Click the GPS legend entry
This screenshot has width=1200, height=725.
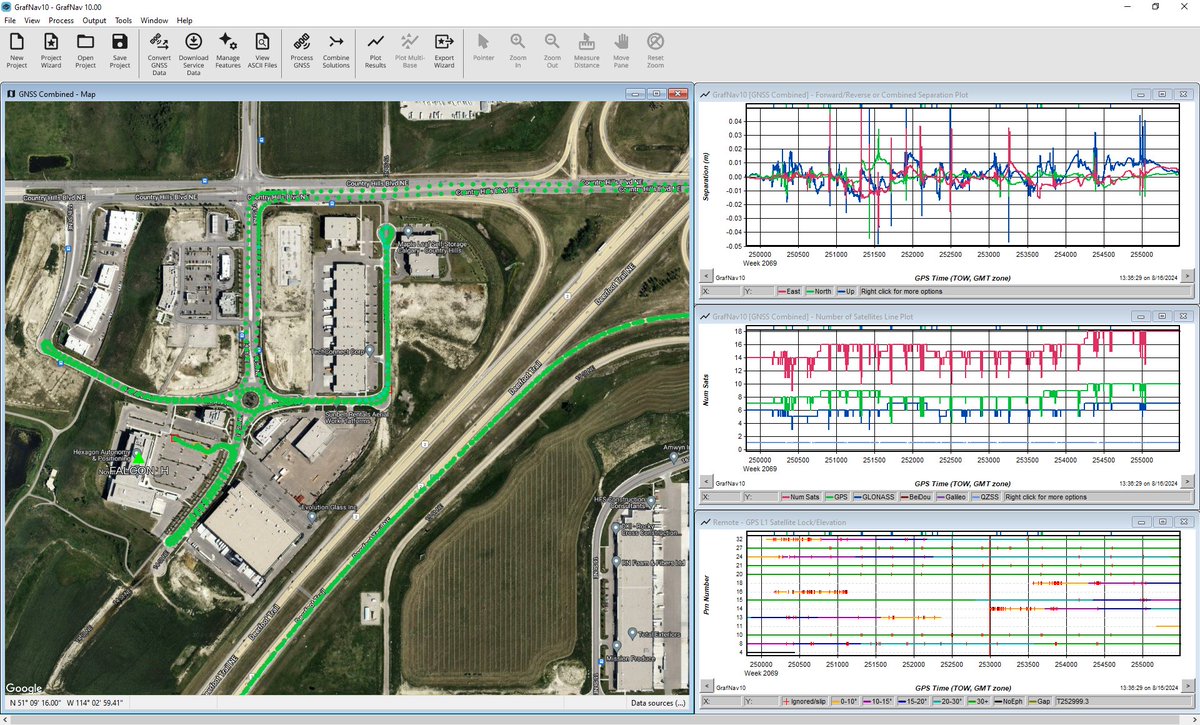[836, 496]
